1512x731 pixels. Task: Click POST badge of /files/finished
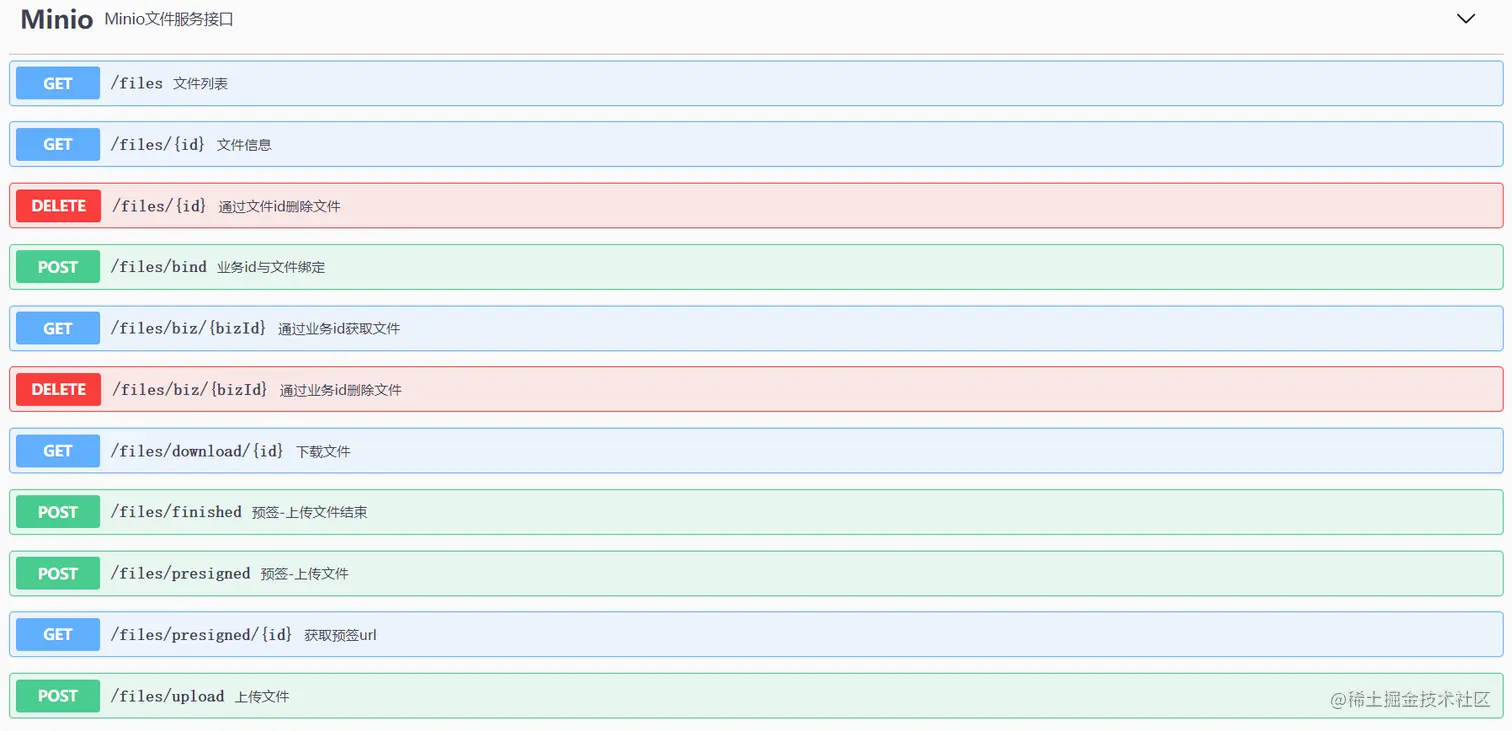coord(58,512)
